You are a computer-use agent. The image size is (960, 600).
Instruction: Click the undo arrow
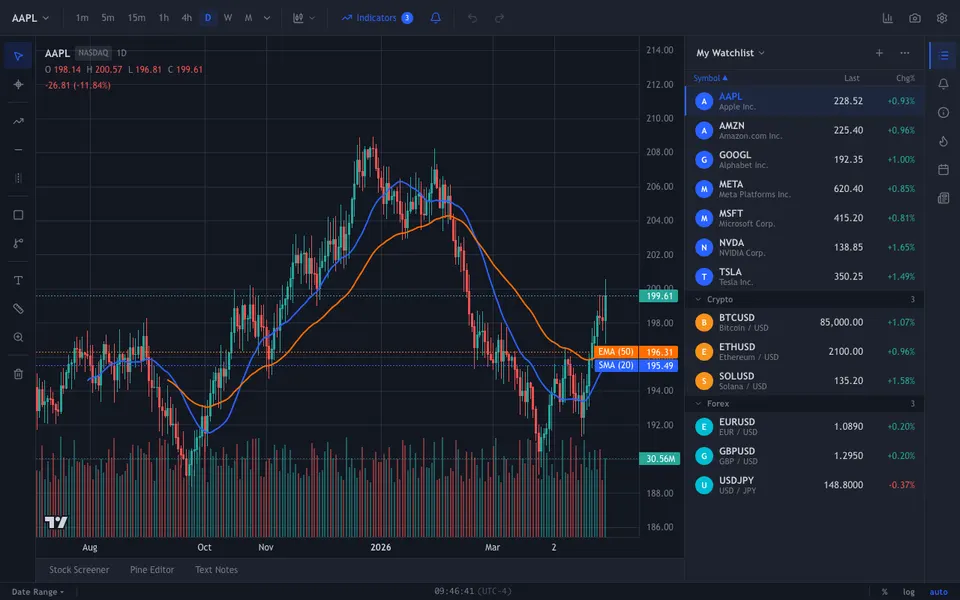pyautogui.click(x=472, y=18)
